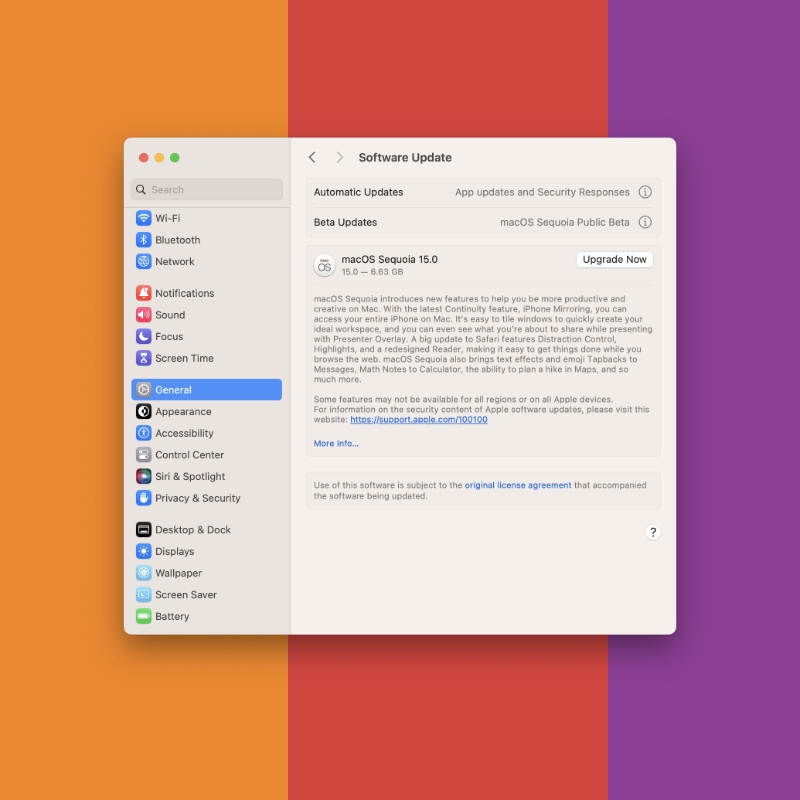The height and width of the screenshot is (800, 800).
Task: Open Automatic Updates info button
Action: tap(645, 192)
